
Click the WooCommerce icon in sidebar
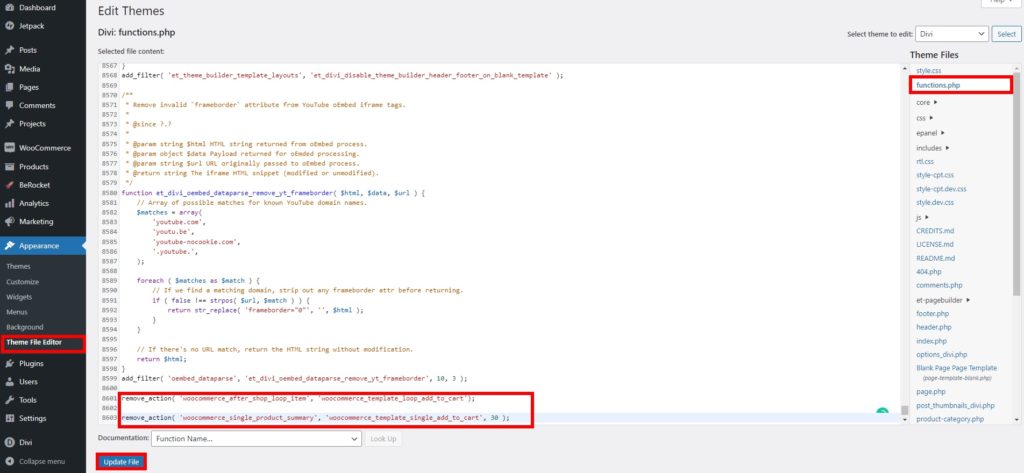pos(9,148)
